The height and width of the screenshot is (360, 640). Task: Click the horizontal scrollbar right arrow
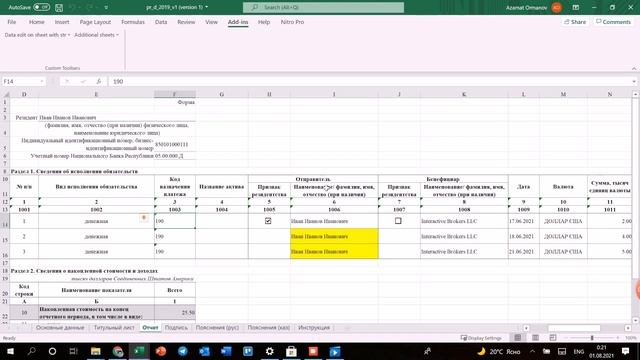tap(627, 328)
